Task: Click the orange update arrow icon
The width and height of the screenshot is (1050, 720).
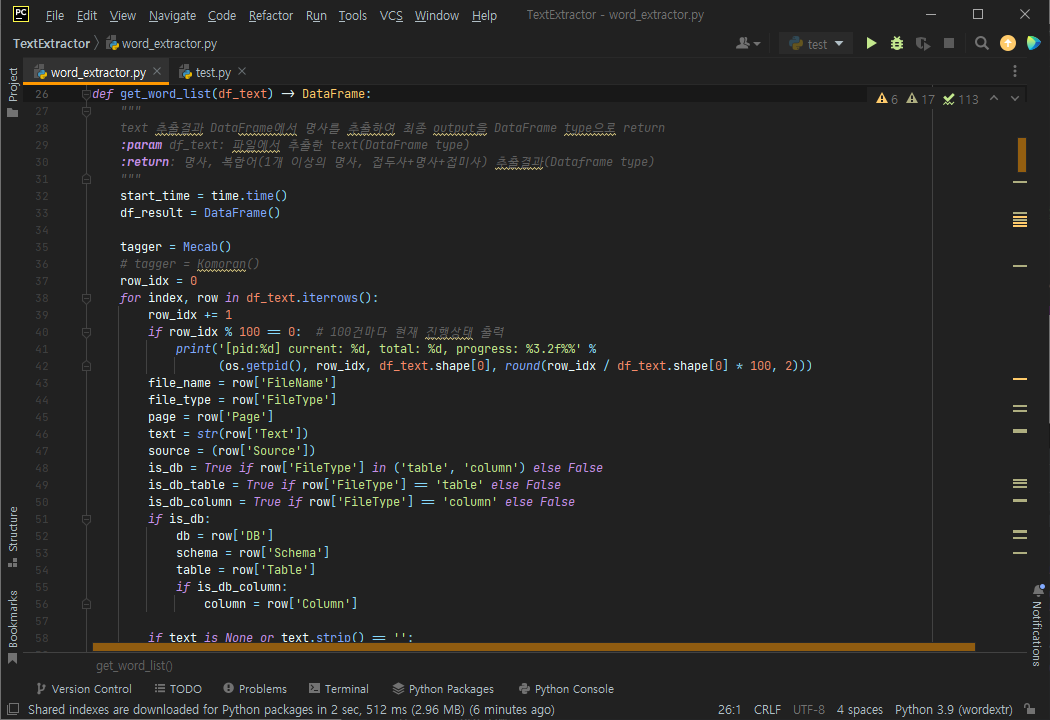Action: [1008, 44]
